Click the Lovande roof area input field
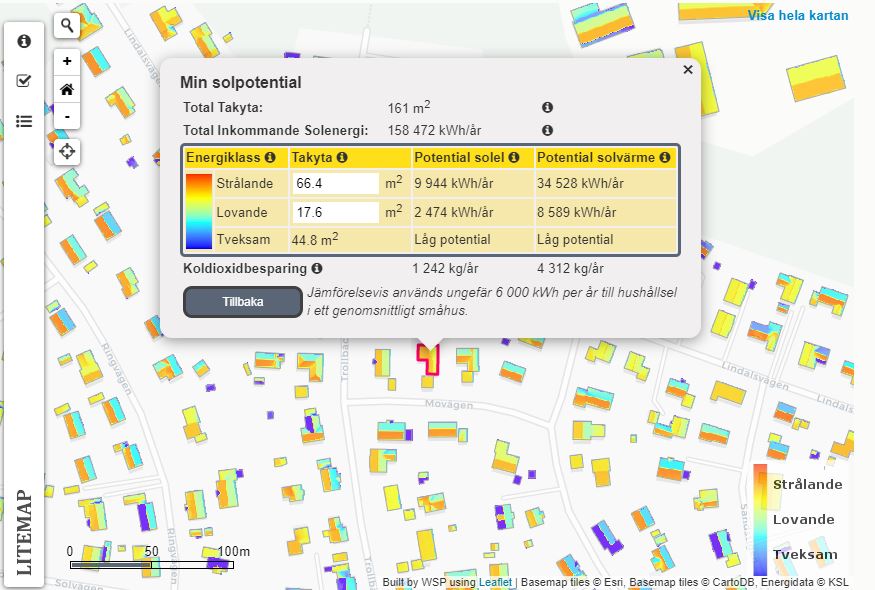 coord(335,212)
